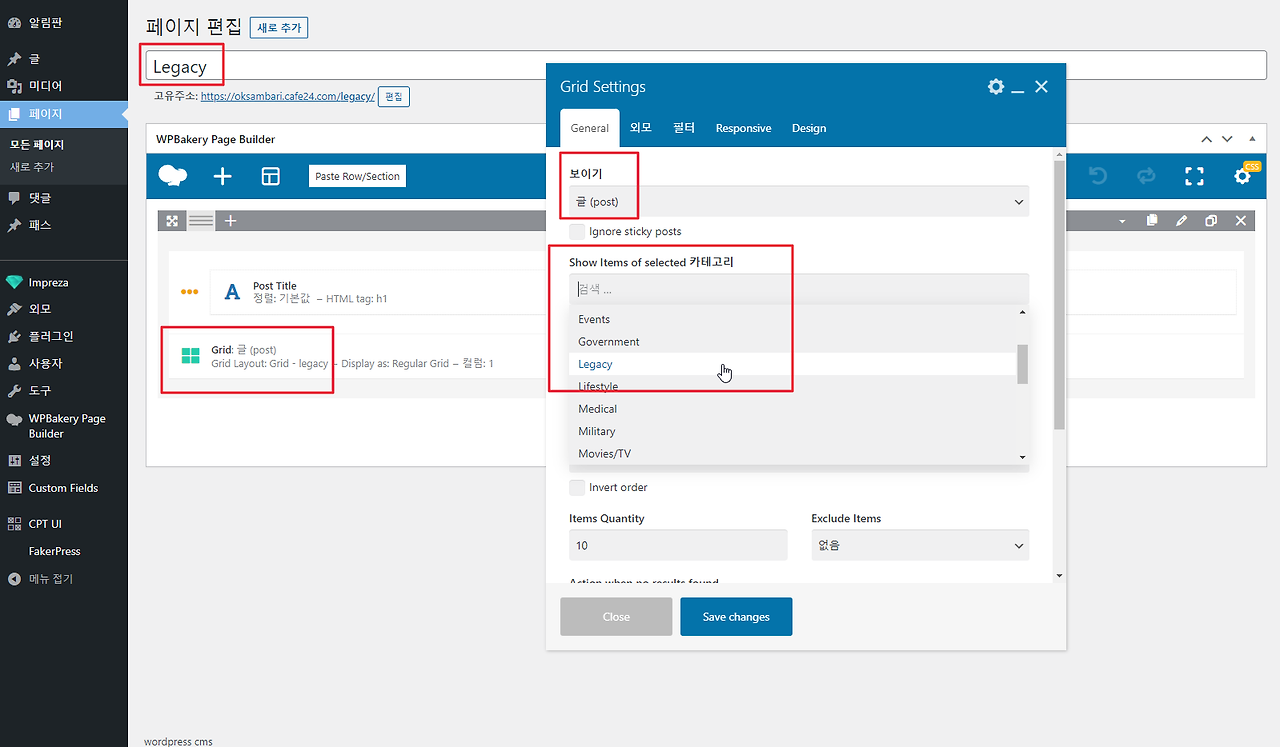1280x747 pixels.
Task: Open Custom Fields menu
Action: pyautogui.click(x=64, y=488)
